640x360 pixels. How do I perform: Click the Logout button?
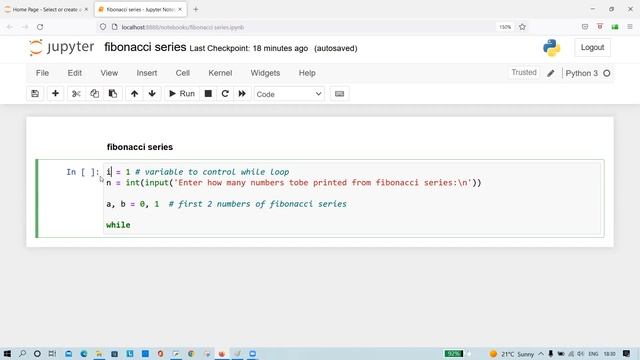tap(592, 48)
